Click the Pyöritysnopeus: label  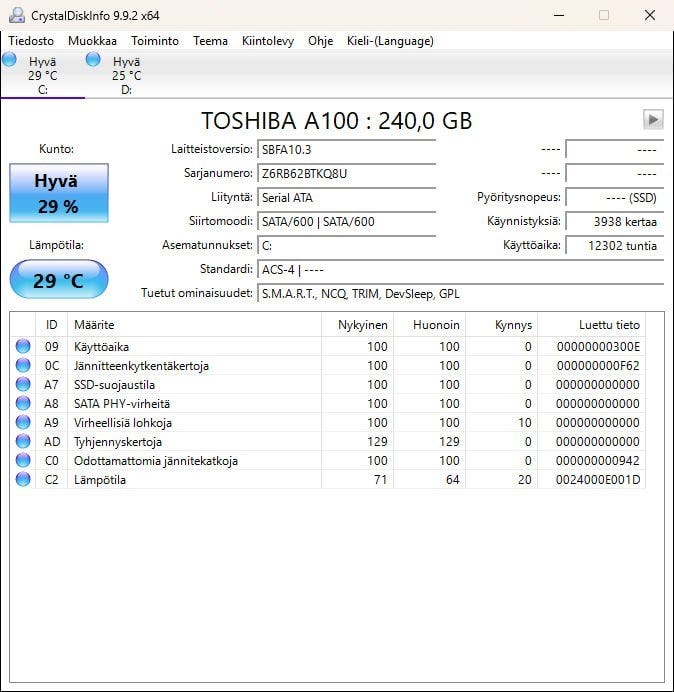coord(519,197)
